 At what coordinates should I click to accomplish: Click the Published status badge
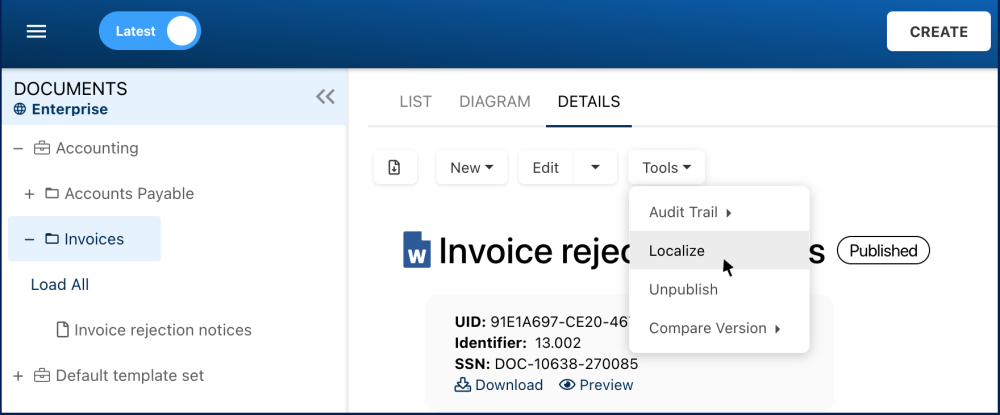pyautogui.click(x=883, y=251)
